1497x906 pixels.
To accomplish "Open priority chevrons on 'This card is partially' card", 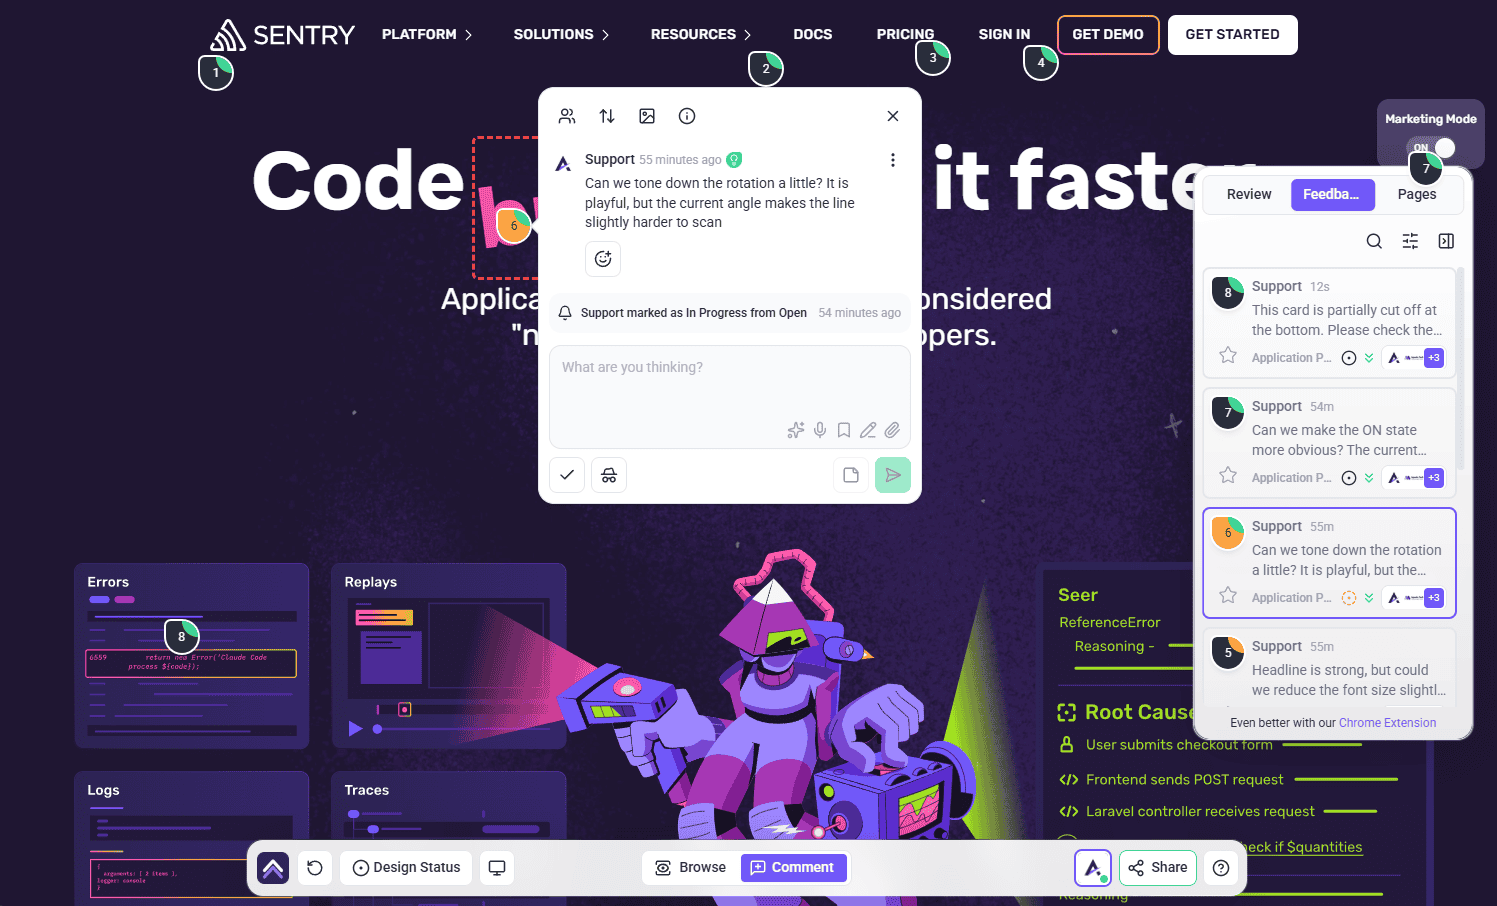I will coord(1369,358).
